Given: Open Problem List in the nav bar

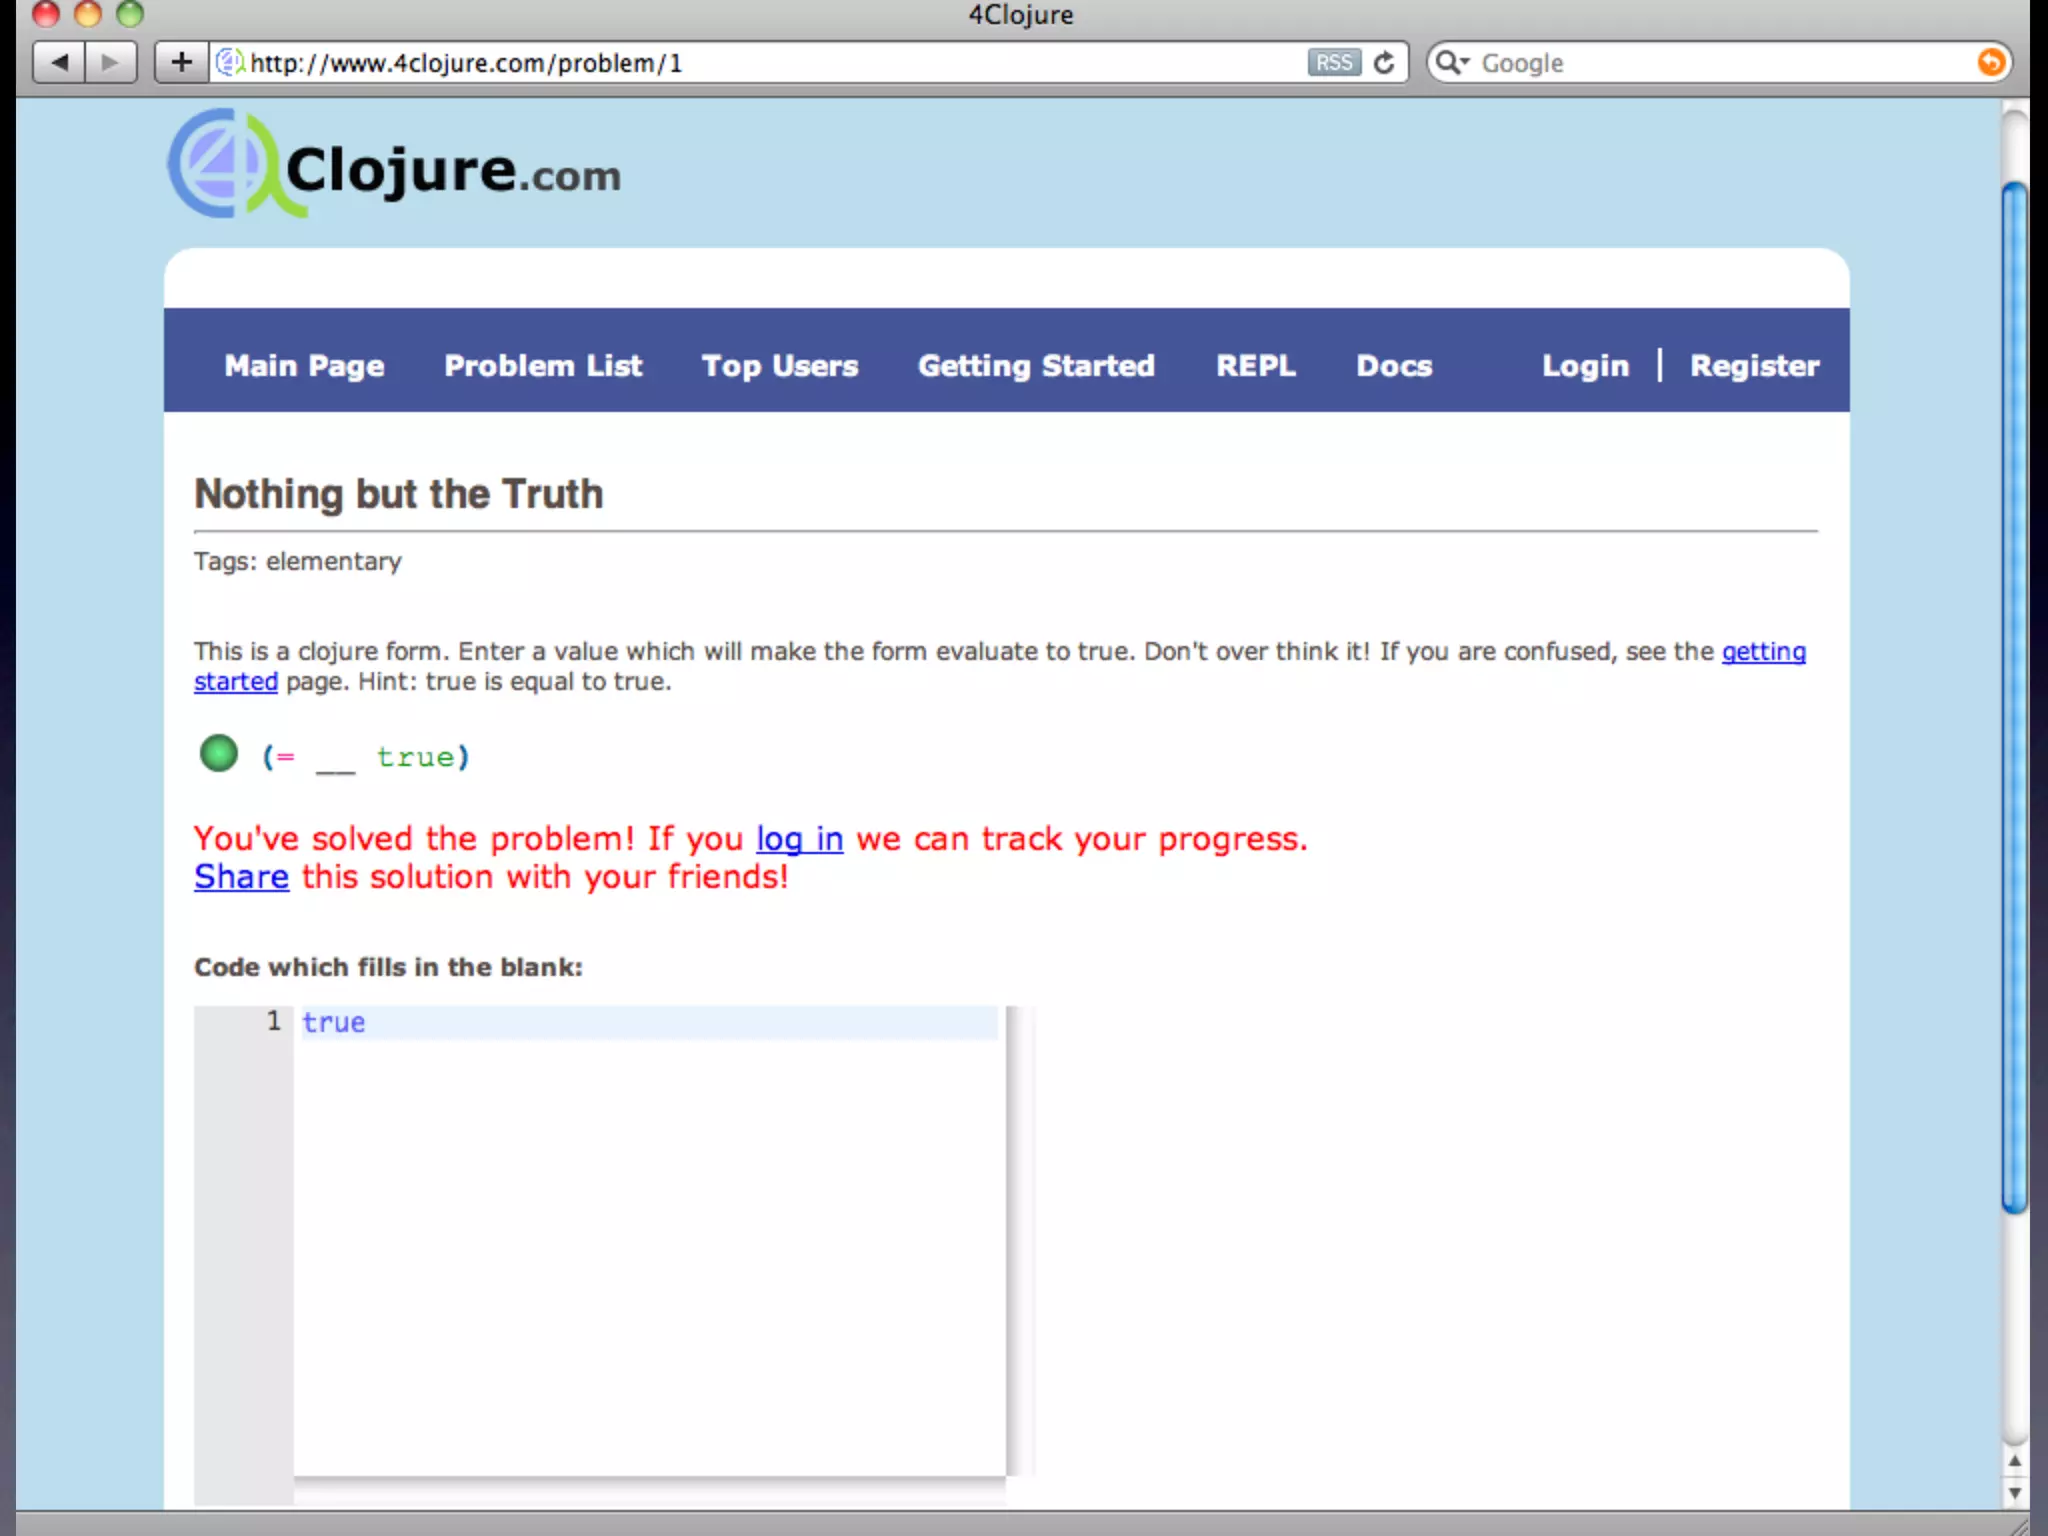Looking at the screenshot, I should [543, 366].
